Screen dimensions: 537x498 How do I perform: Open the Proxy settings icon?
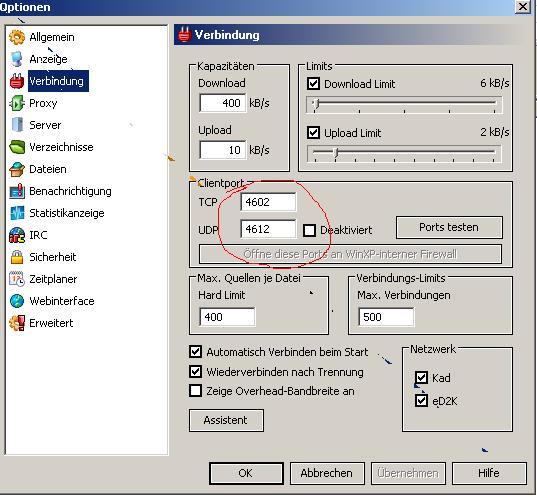(x=17, y=103)
